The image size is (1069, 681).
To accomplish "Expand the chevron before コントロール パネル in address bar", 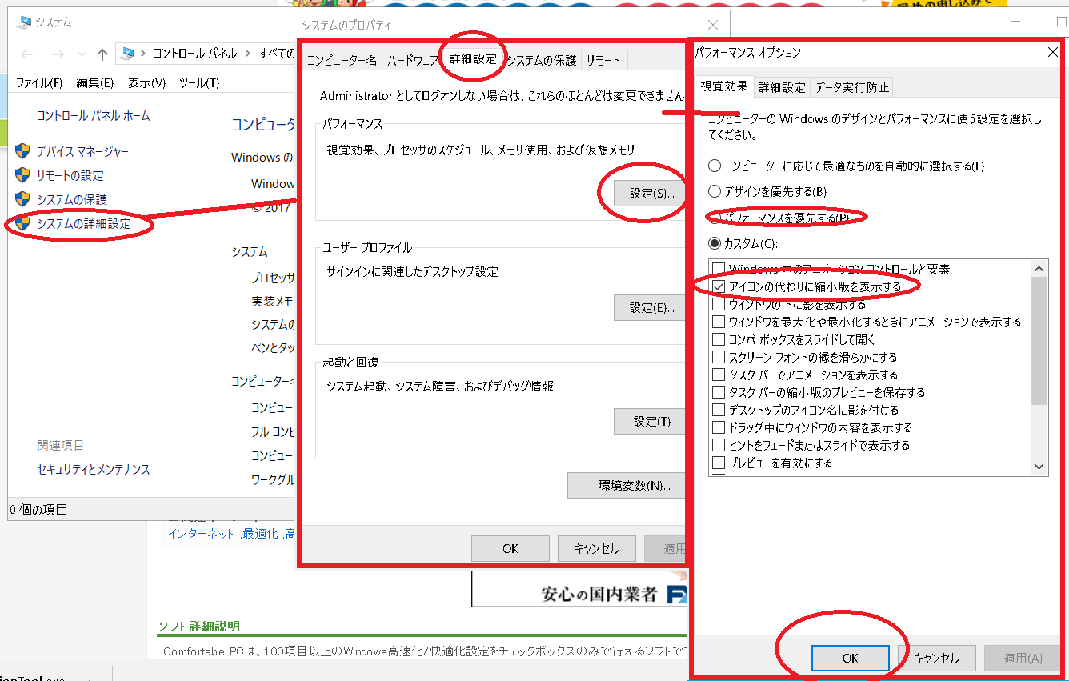I will 143,53.
